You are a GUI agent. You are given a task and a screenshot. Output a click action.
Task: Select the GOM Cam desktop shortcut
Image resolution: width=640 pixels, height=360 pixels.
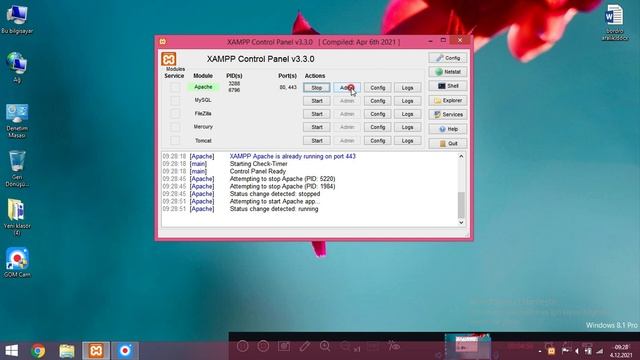17,262
